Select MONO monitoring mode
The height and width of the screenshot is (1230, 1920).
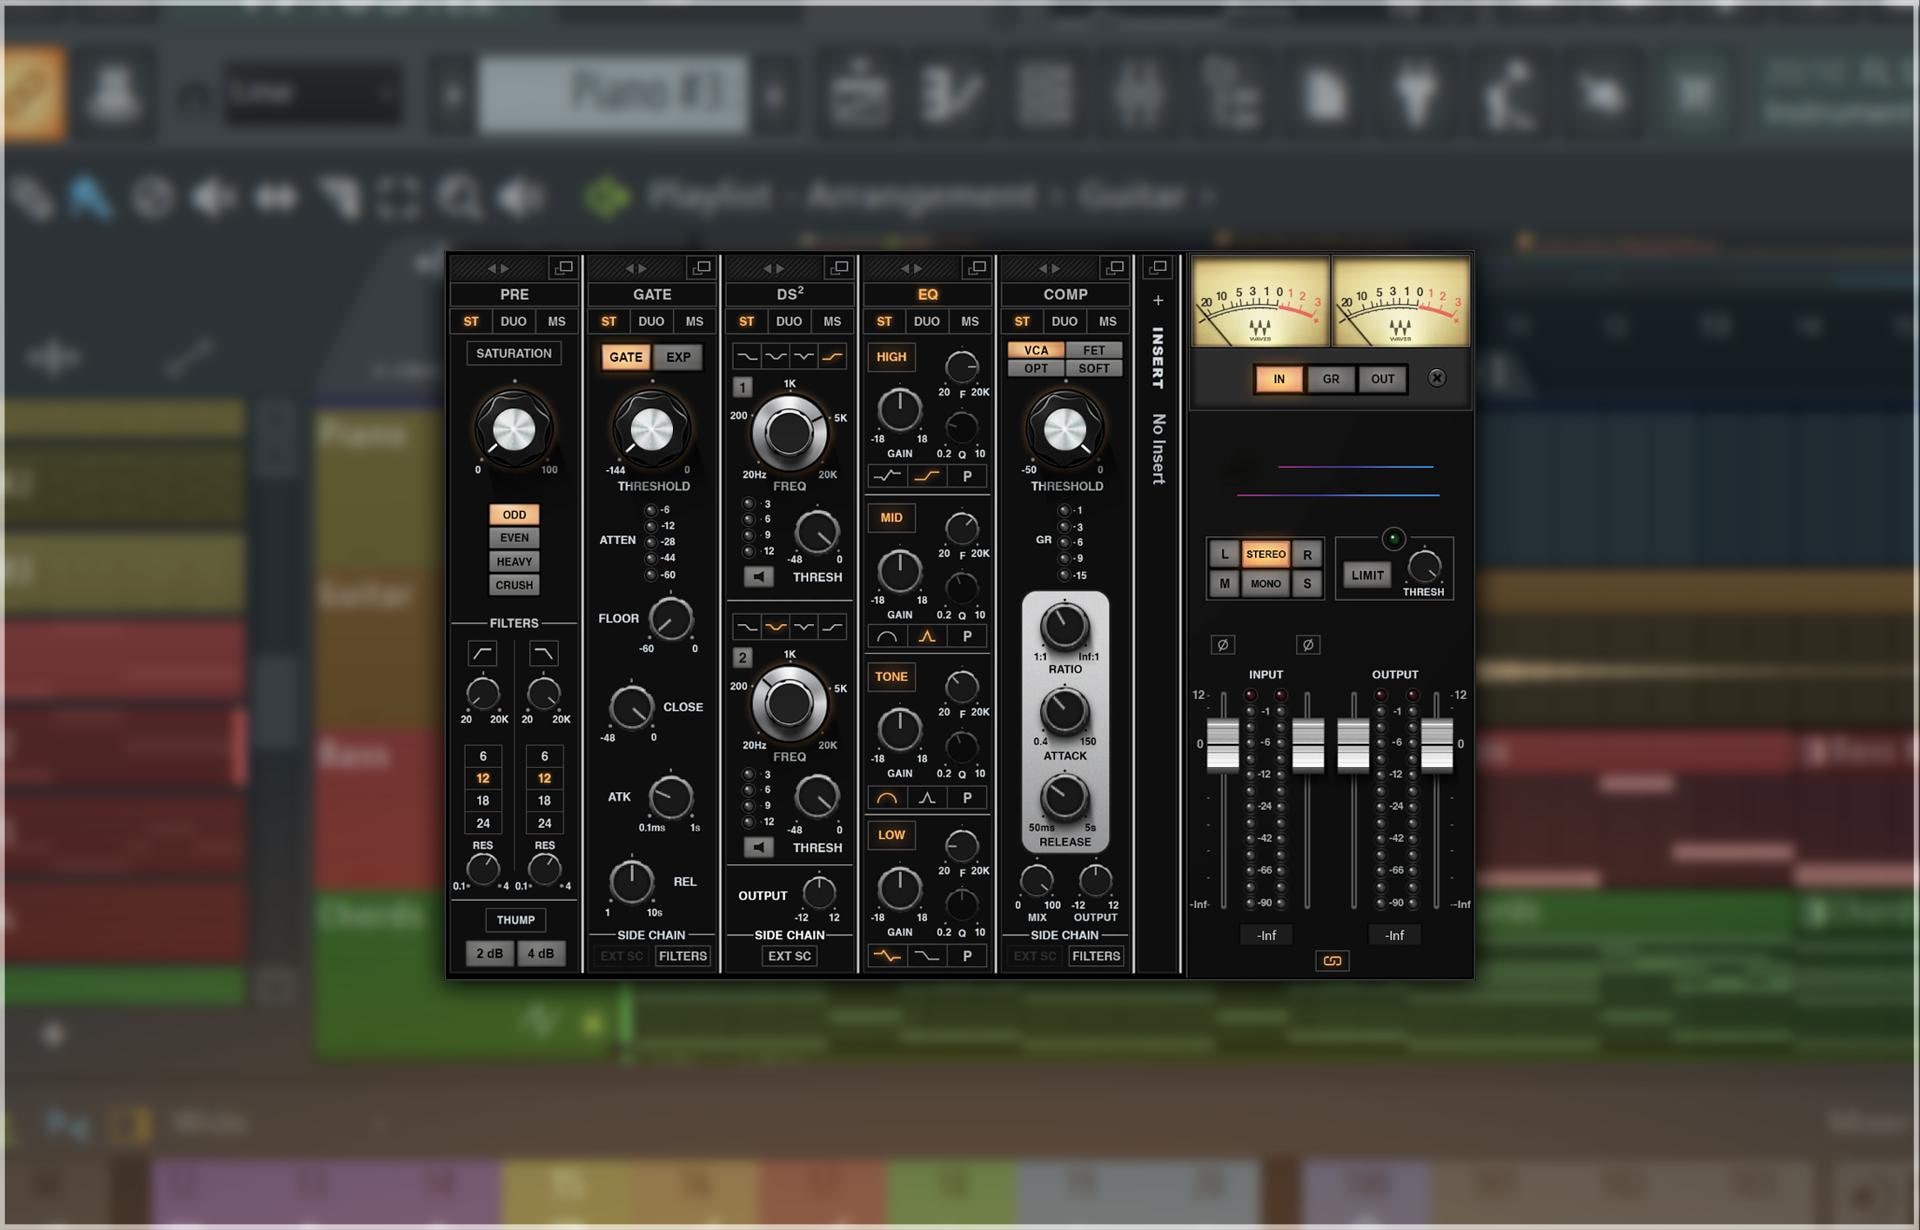coord(1265,583)
